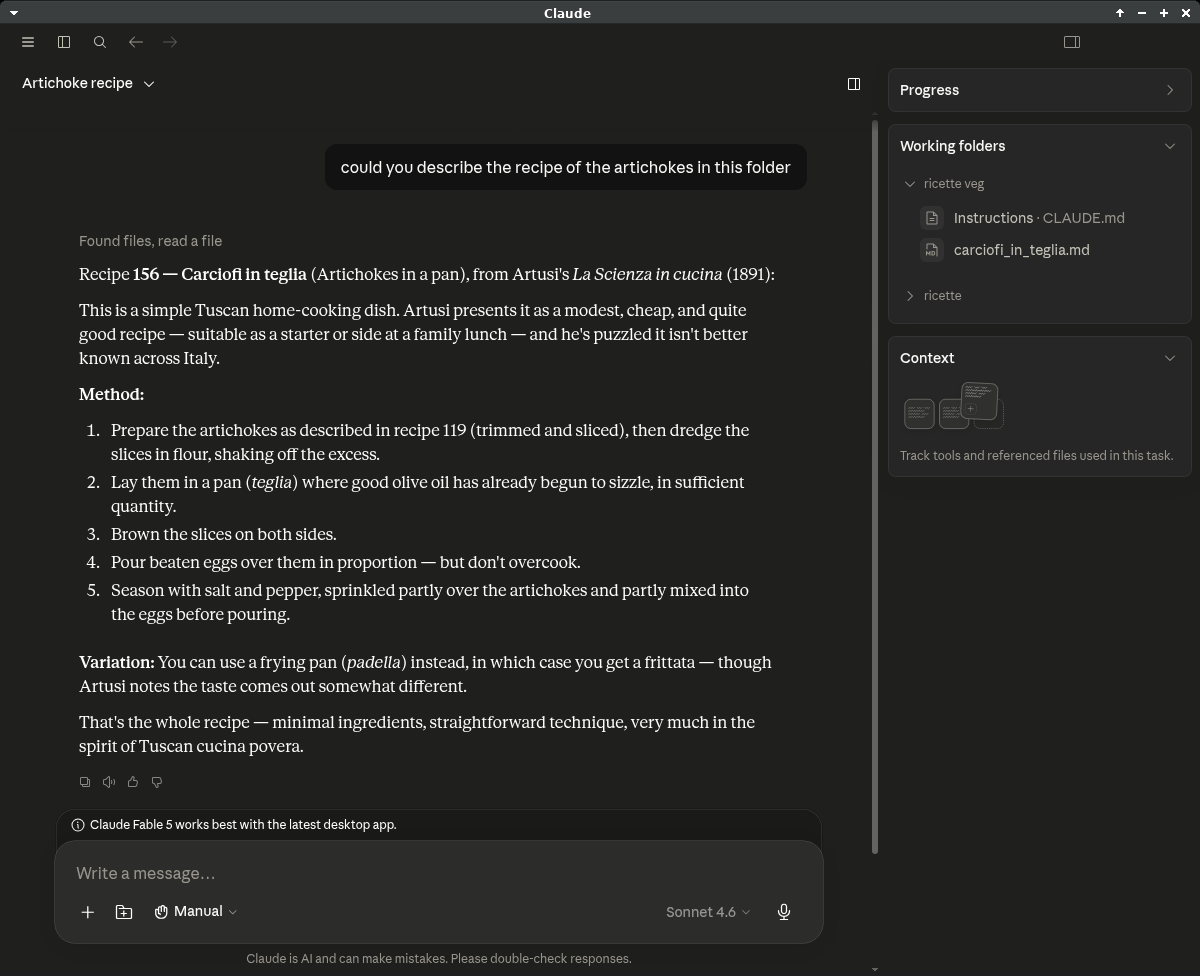1200x976 pixels.
Task: Go forward with the right arrow
Action: tap(170, 42)
